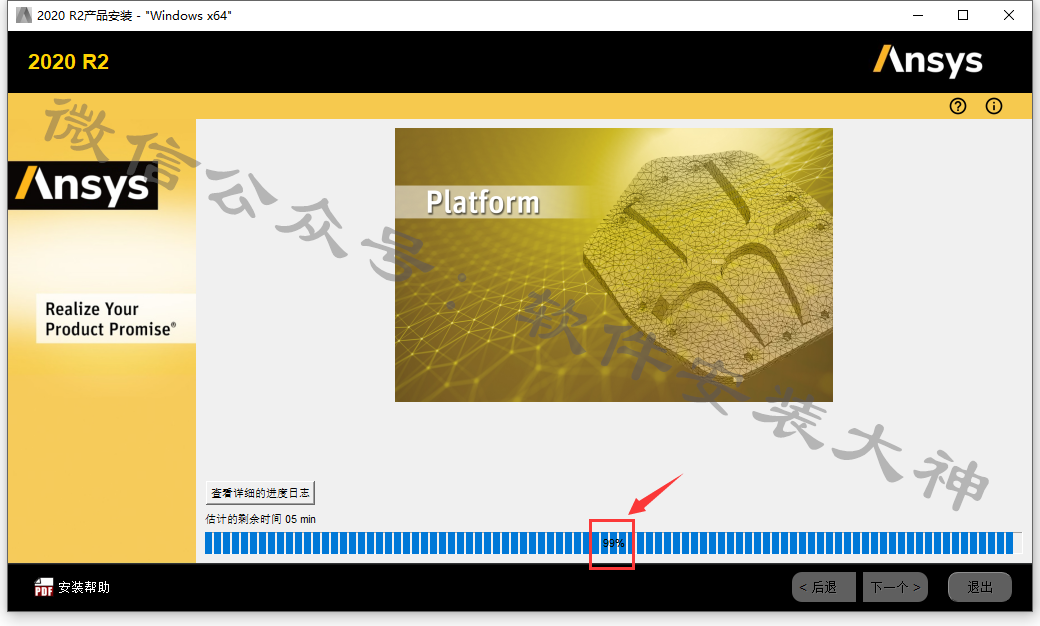Screen dimensions: 1040x626
Task: Open the information icon
Action: click(x=994, y=106)
